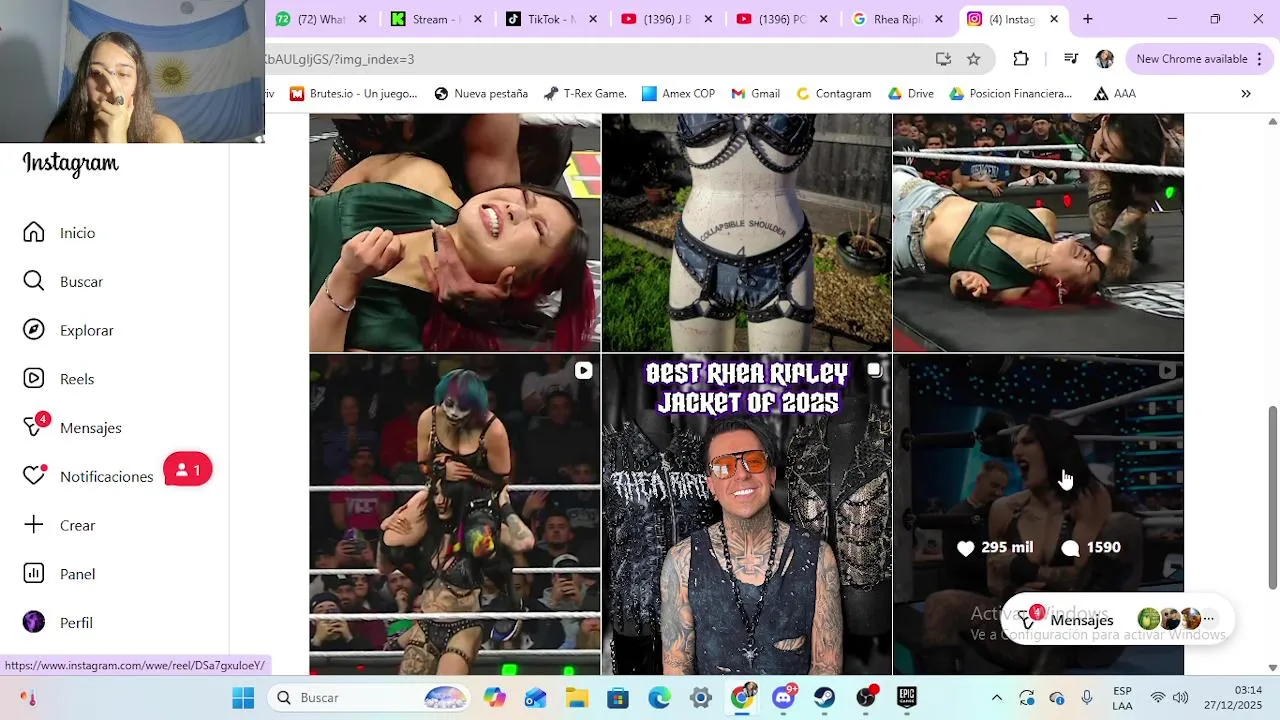Open Epic Games from the taskbar
This screenshot has width=1280, height=720.
907,698
